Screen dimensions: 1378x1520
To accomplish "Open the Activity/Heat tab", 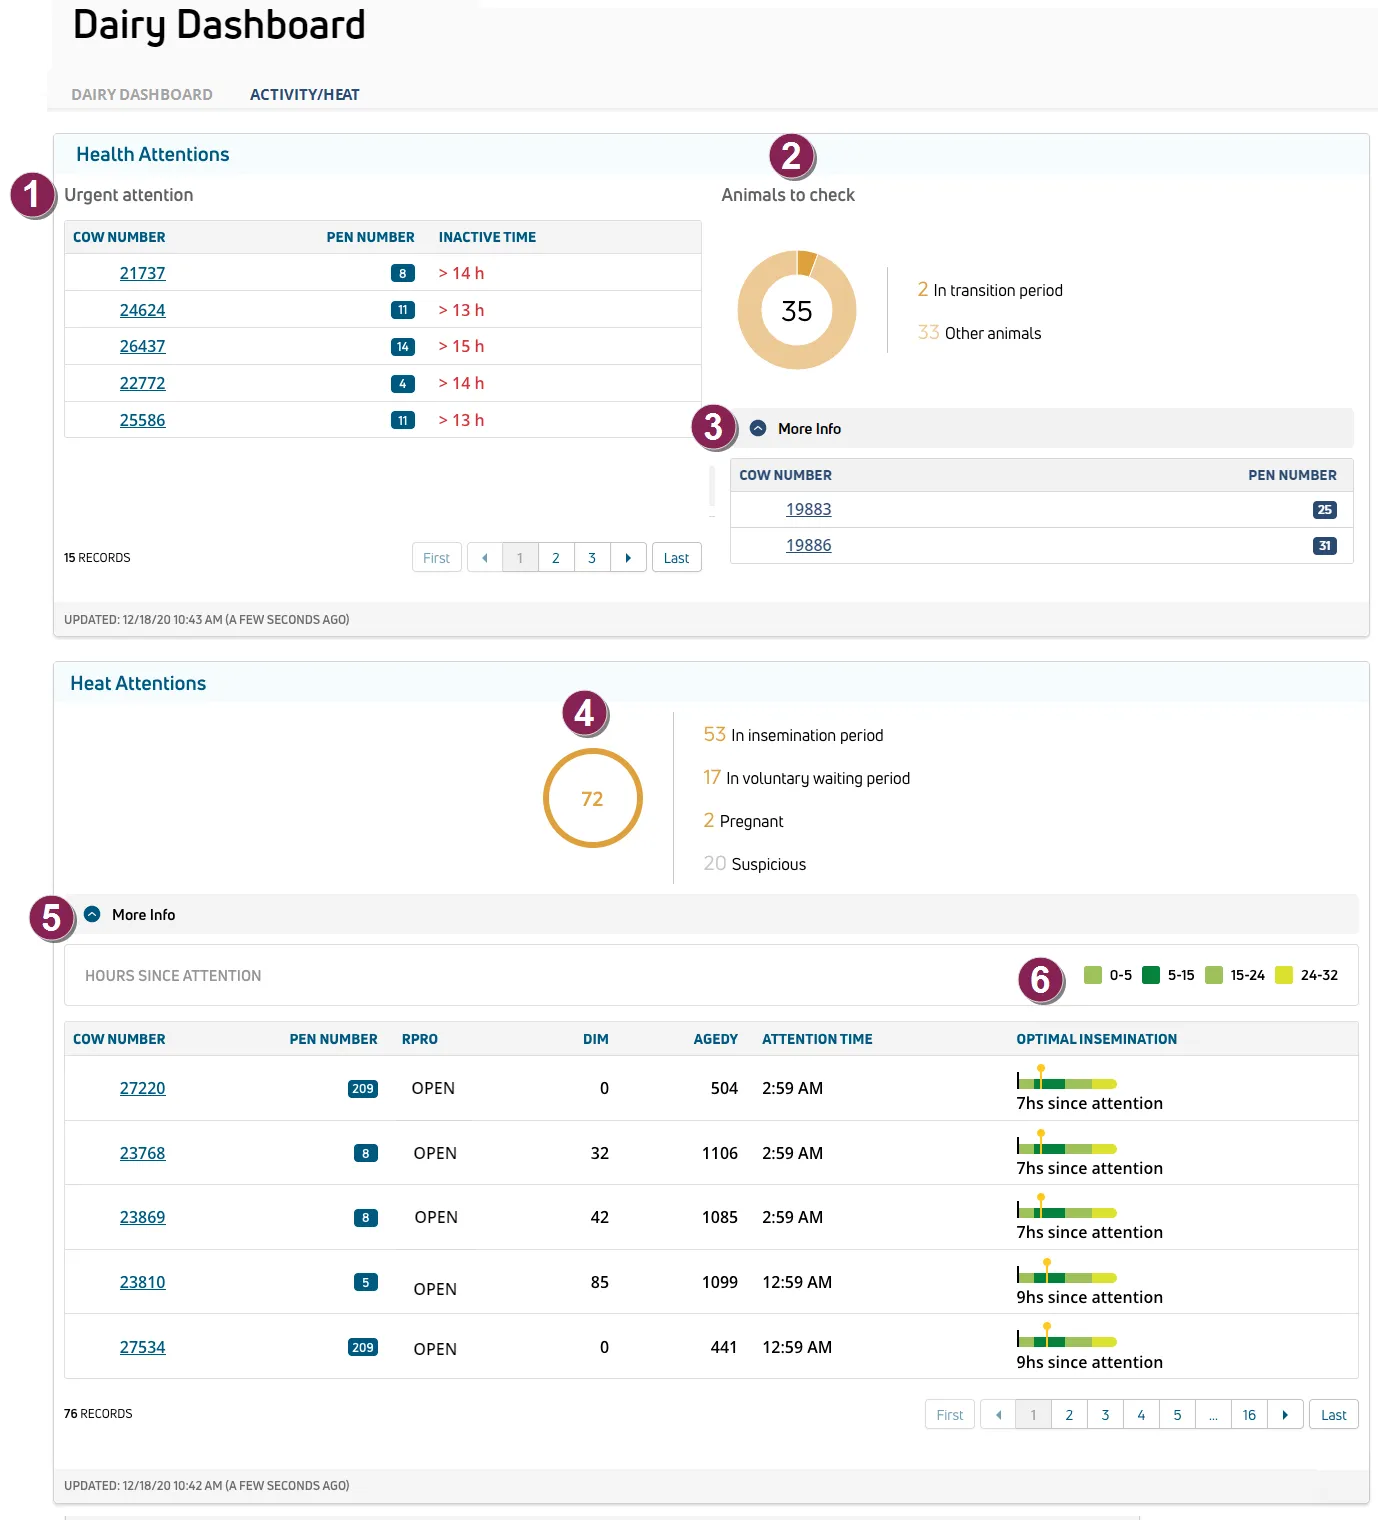I will 305,95.
